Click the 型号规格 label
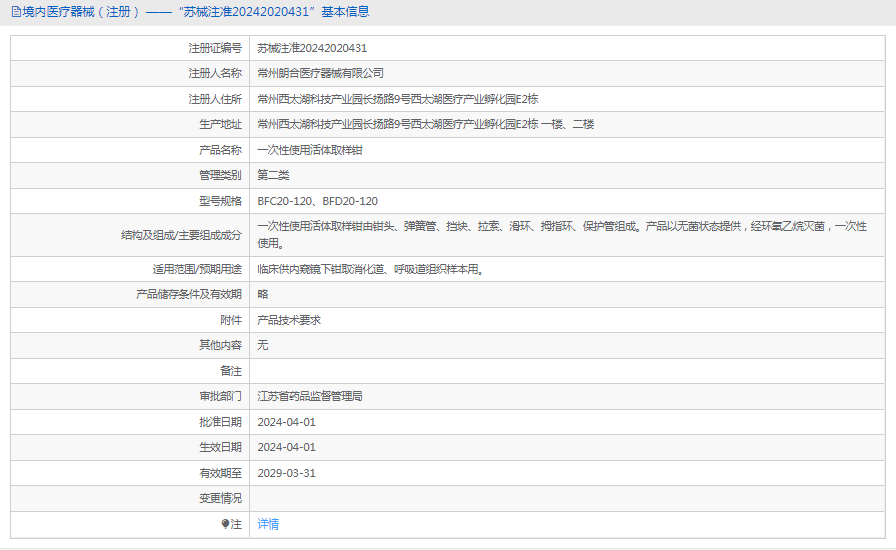 220,201
